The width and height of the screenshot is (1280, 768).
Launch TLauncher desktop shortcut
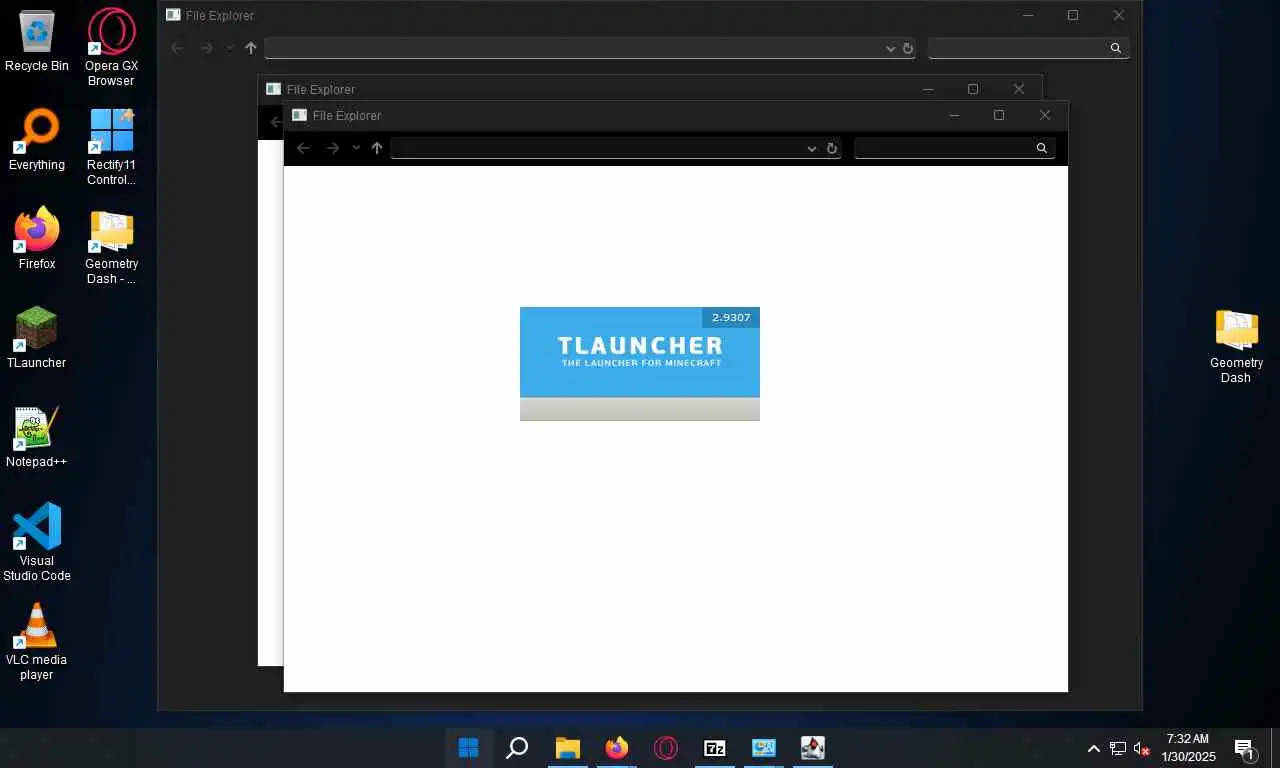(37, 338)
